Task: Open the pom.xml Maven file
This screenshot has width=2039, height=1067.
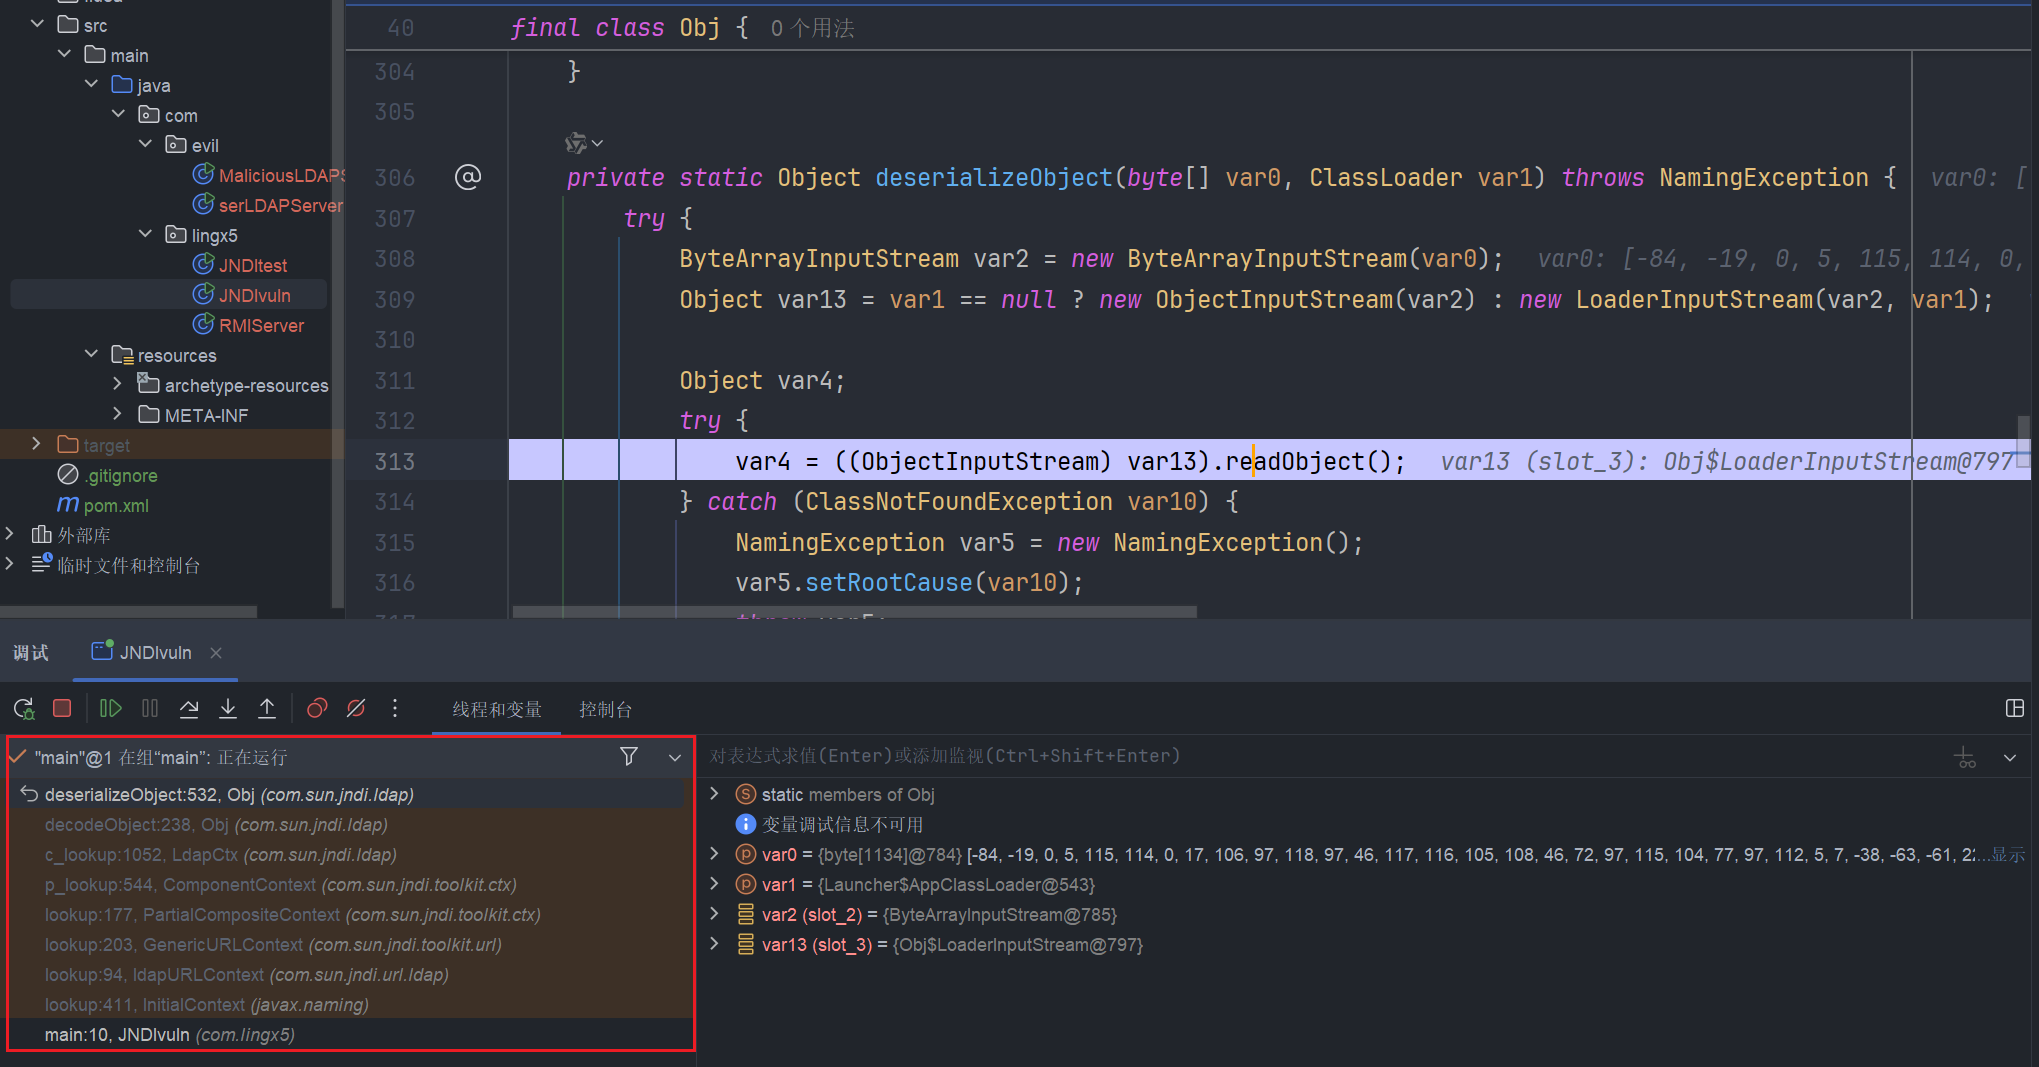Action: pyautogui.click(x=103, y=505)
